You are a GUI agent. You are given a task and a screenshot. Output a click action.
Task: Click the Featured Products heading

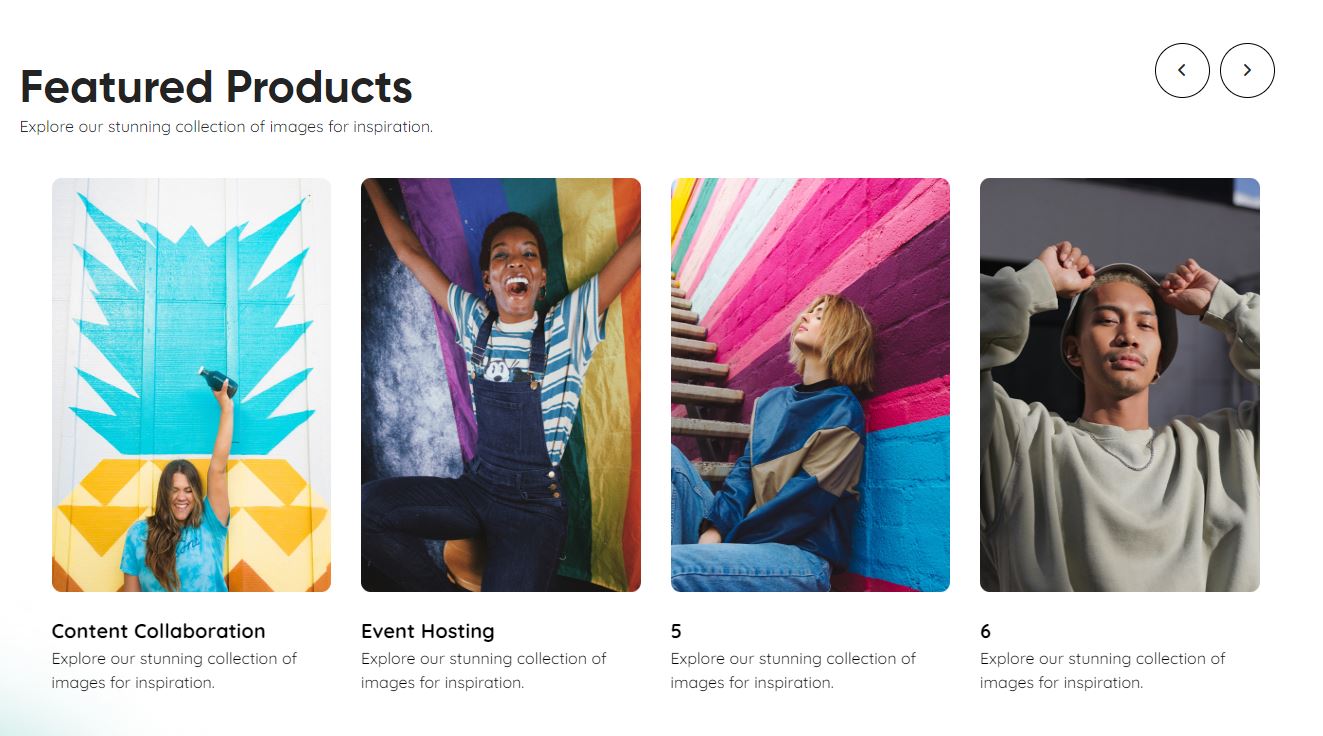tap(216, 87)
